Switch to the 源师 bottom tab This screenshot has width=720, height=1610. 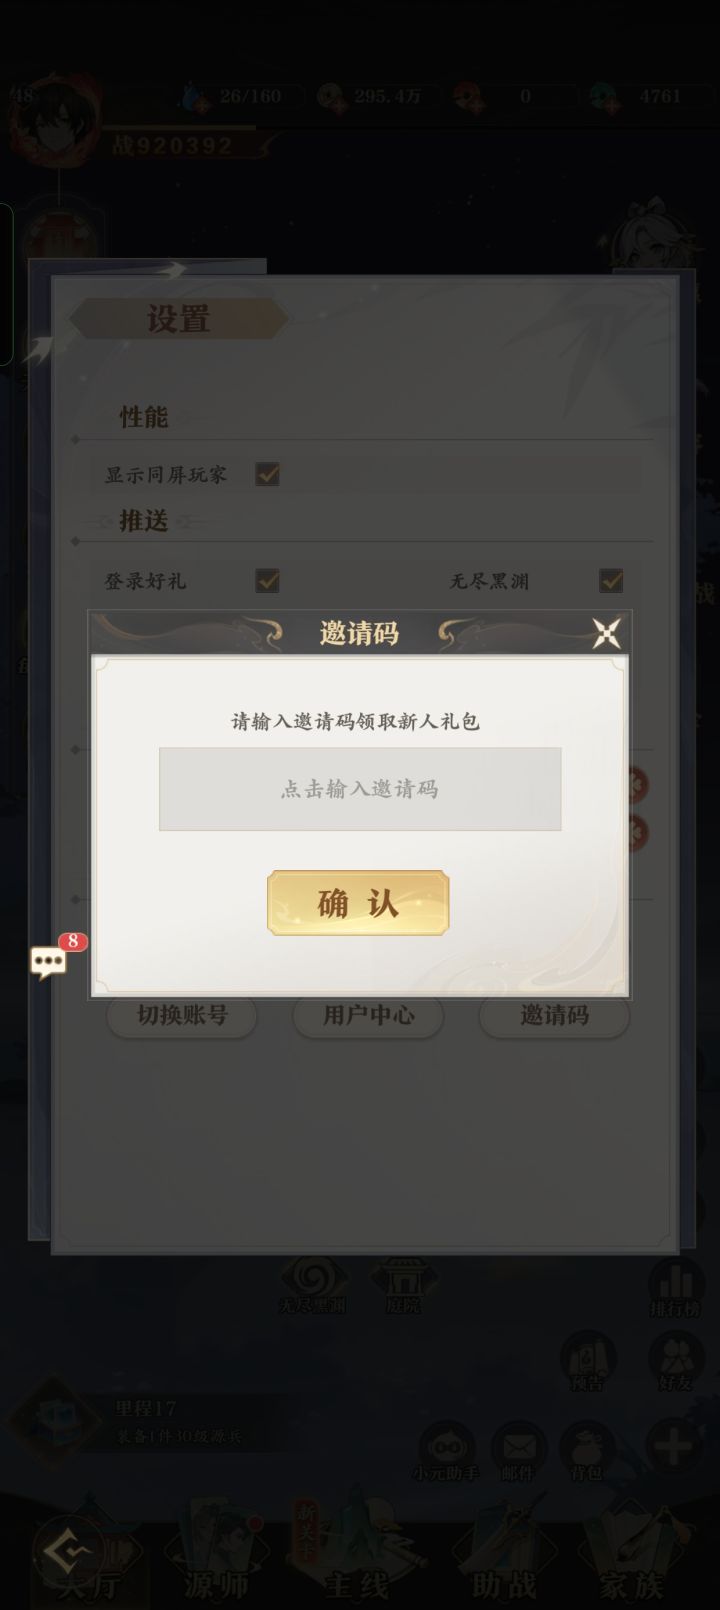click(x=215, y=1560)
